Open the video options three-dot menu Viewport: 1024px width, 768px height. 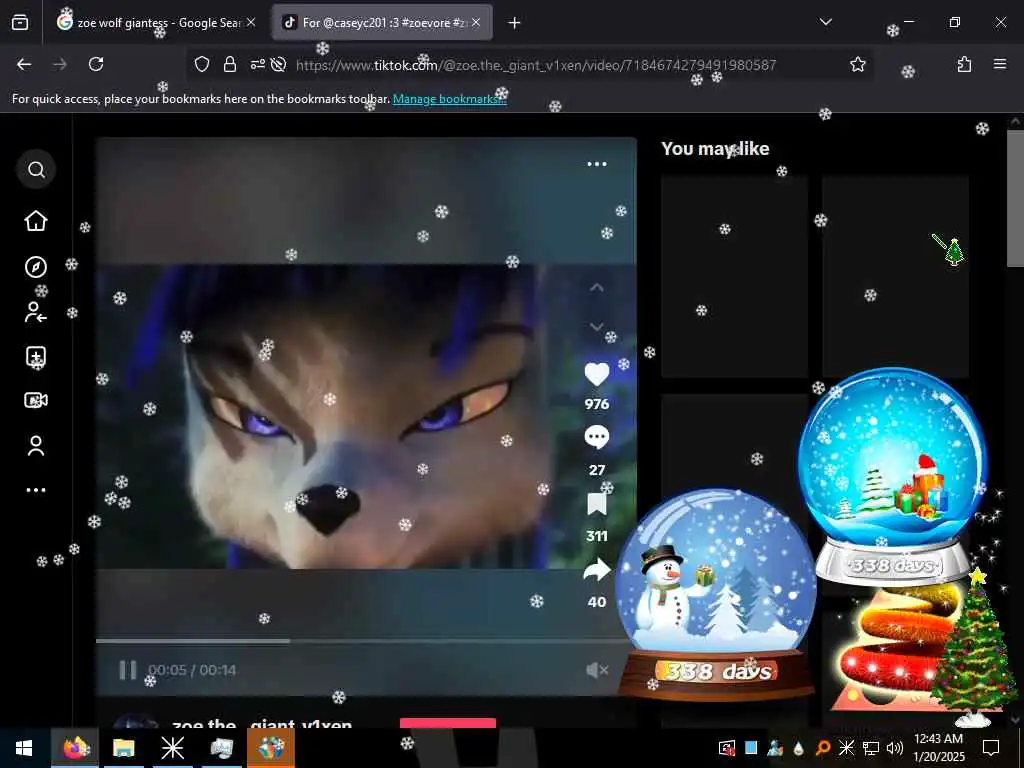[x=597, y=164]
